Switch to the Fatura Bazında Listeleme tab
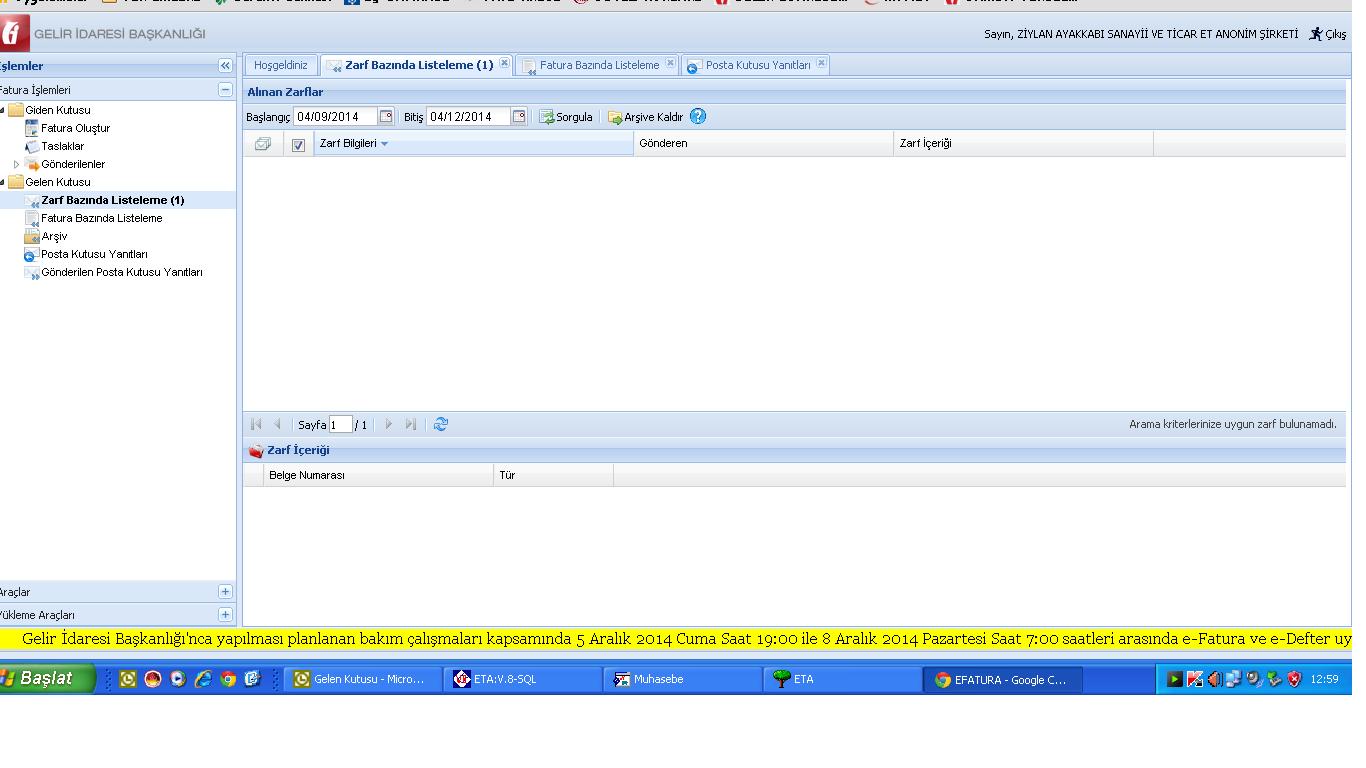The height and width of the screenshot is (768, 1366). (x=599, y=65)
